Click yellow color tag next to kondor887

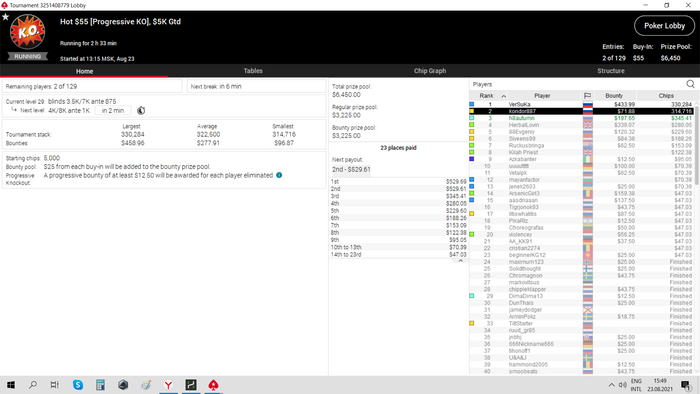pyautogui.click(x=471, y=111)
